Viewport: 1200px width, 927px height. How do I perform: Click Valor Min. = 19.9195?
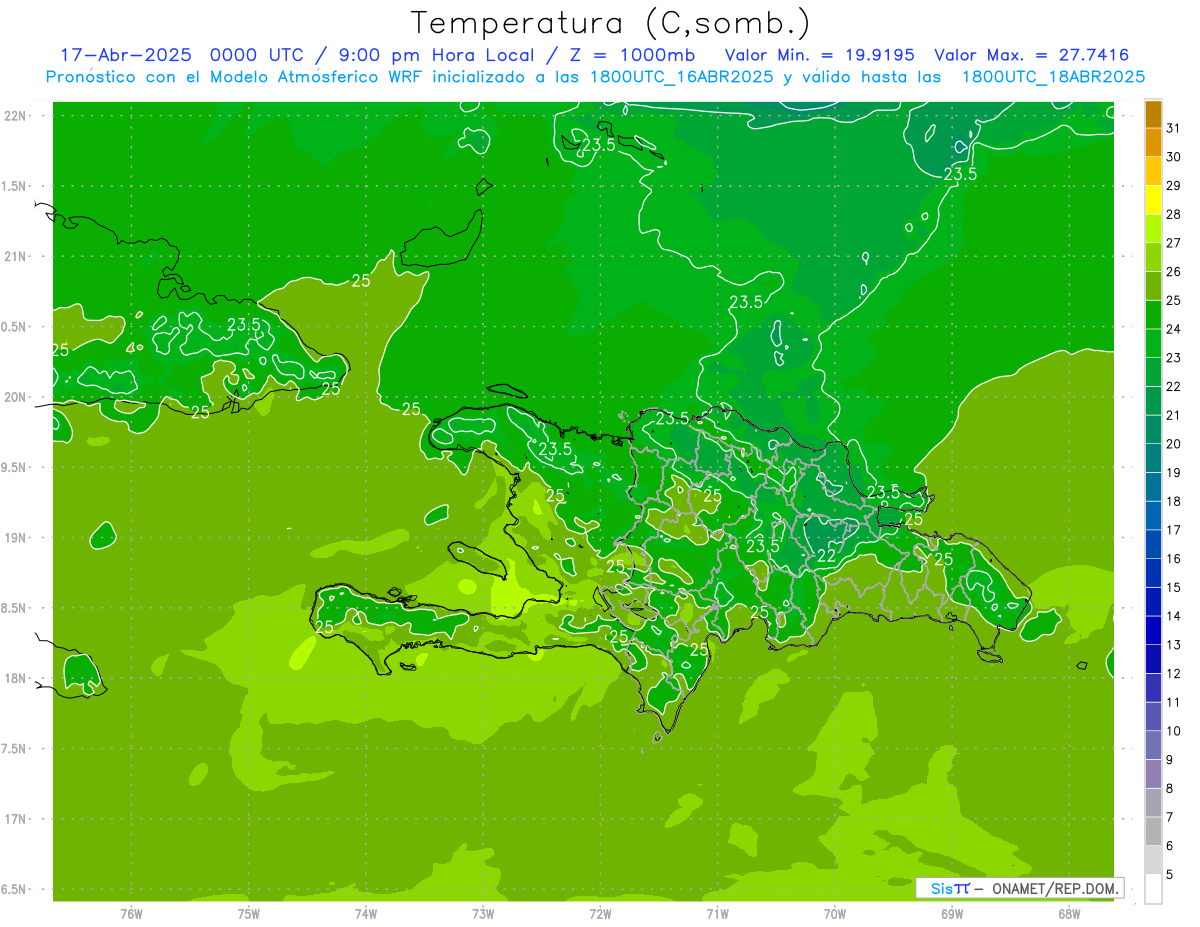[820, 55]
